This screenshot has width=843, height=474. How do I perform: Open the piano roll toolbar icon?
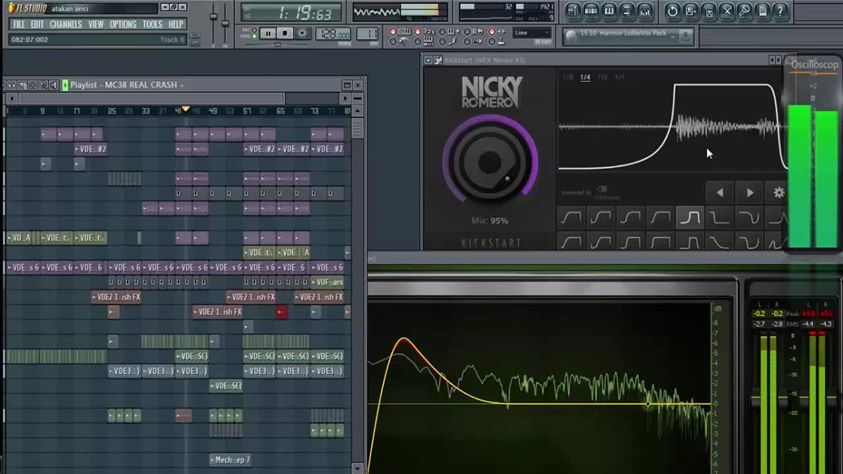tap(609, 11)
